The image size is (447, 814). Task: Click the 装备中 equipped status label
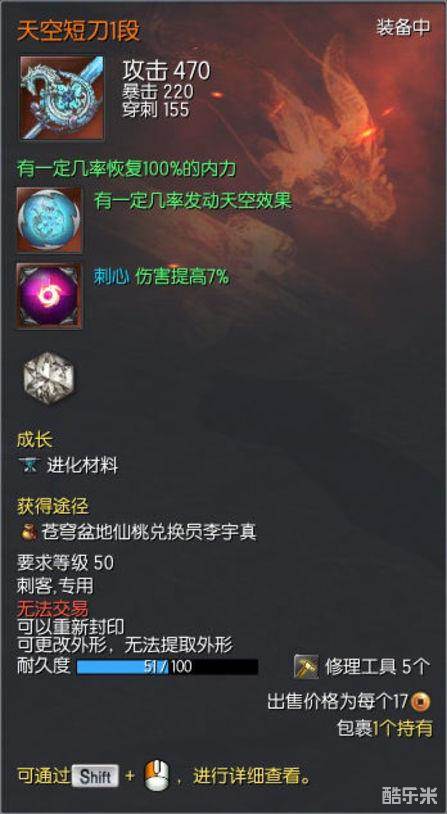(x=403, y=28)
